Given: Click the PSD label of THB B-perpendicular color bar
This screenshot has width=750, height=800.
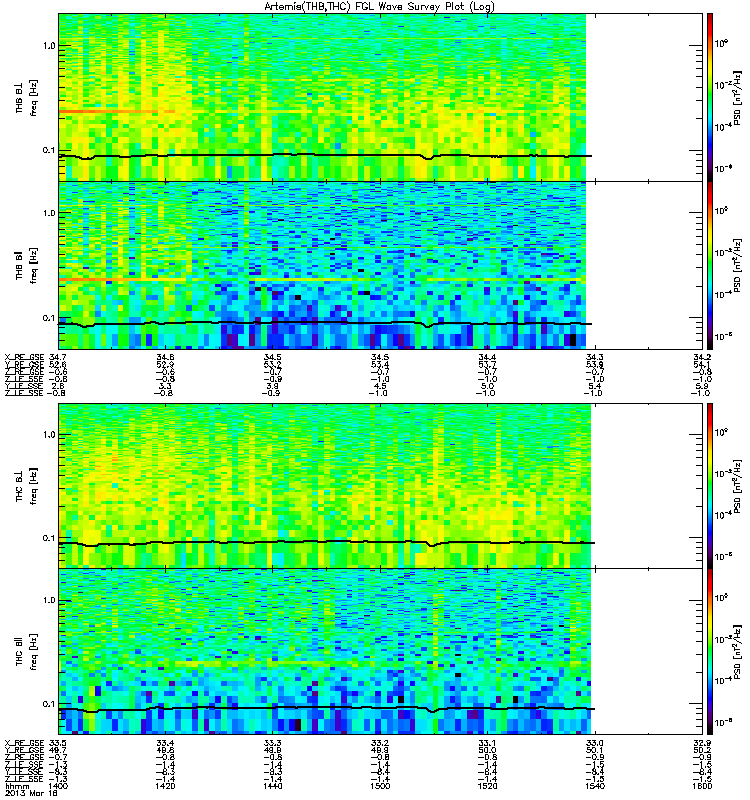Looking at the screenshot, I should click(x=737, y=97).
